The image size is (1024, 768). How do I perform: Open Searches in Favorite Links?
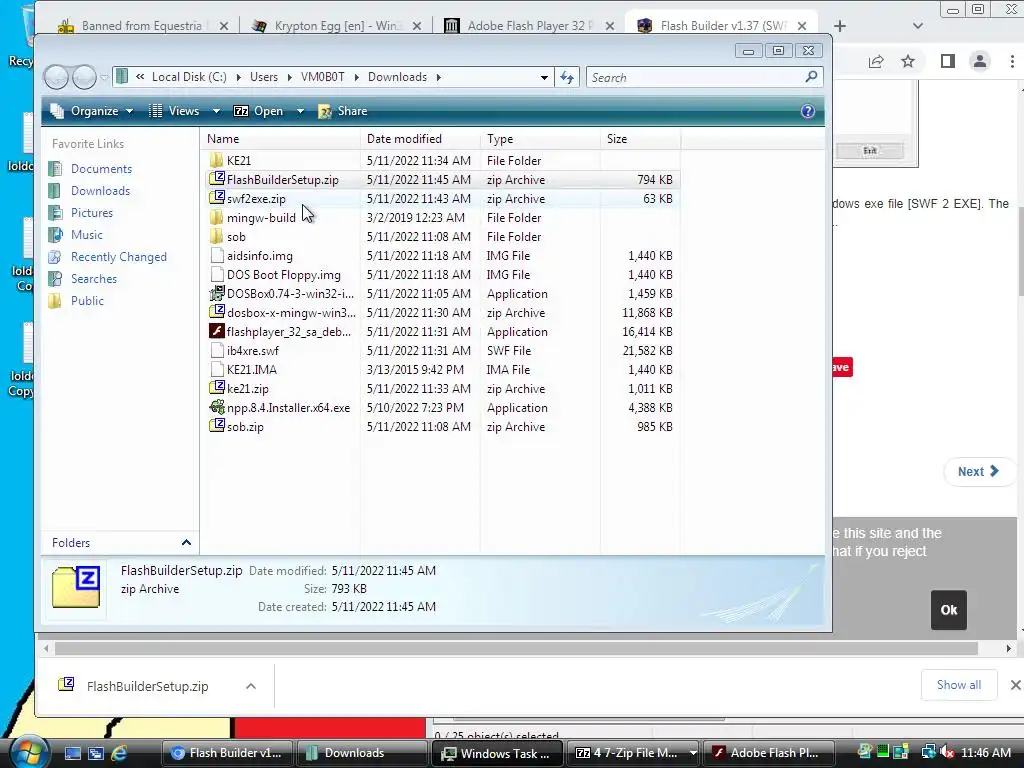tap(93, 279)
